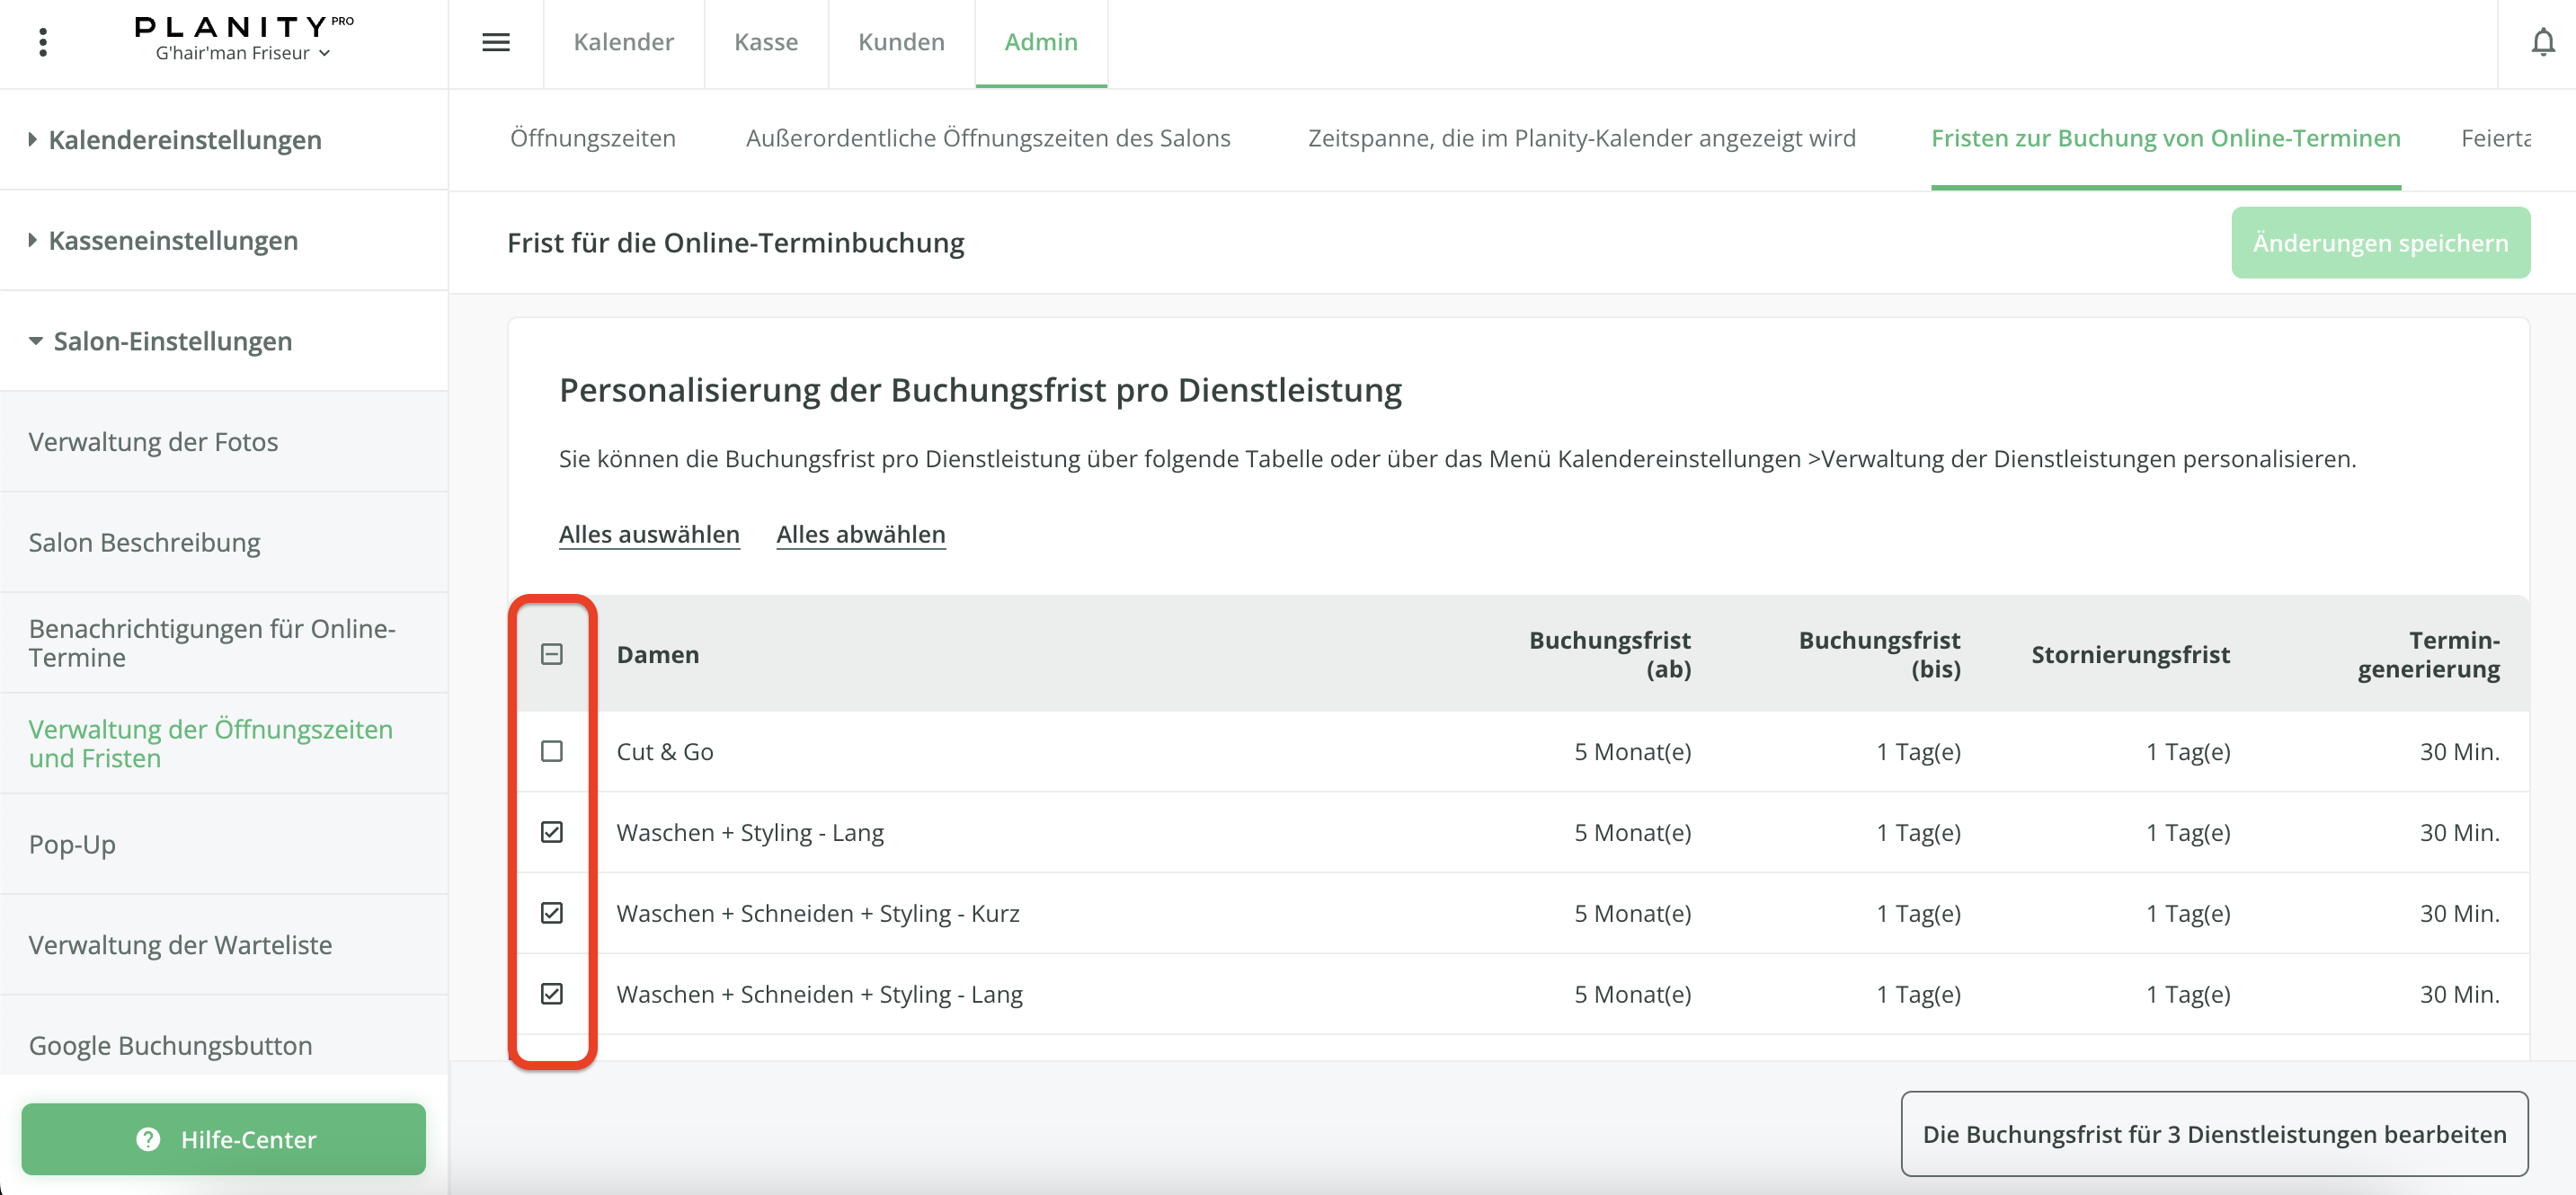
Task: Open the Öffnungszeiten sub-tab
Action: click(592, 138)
